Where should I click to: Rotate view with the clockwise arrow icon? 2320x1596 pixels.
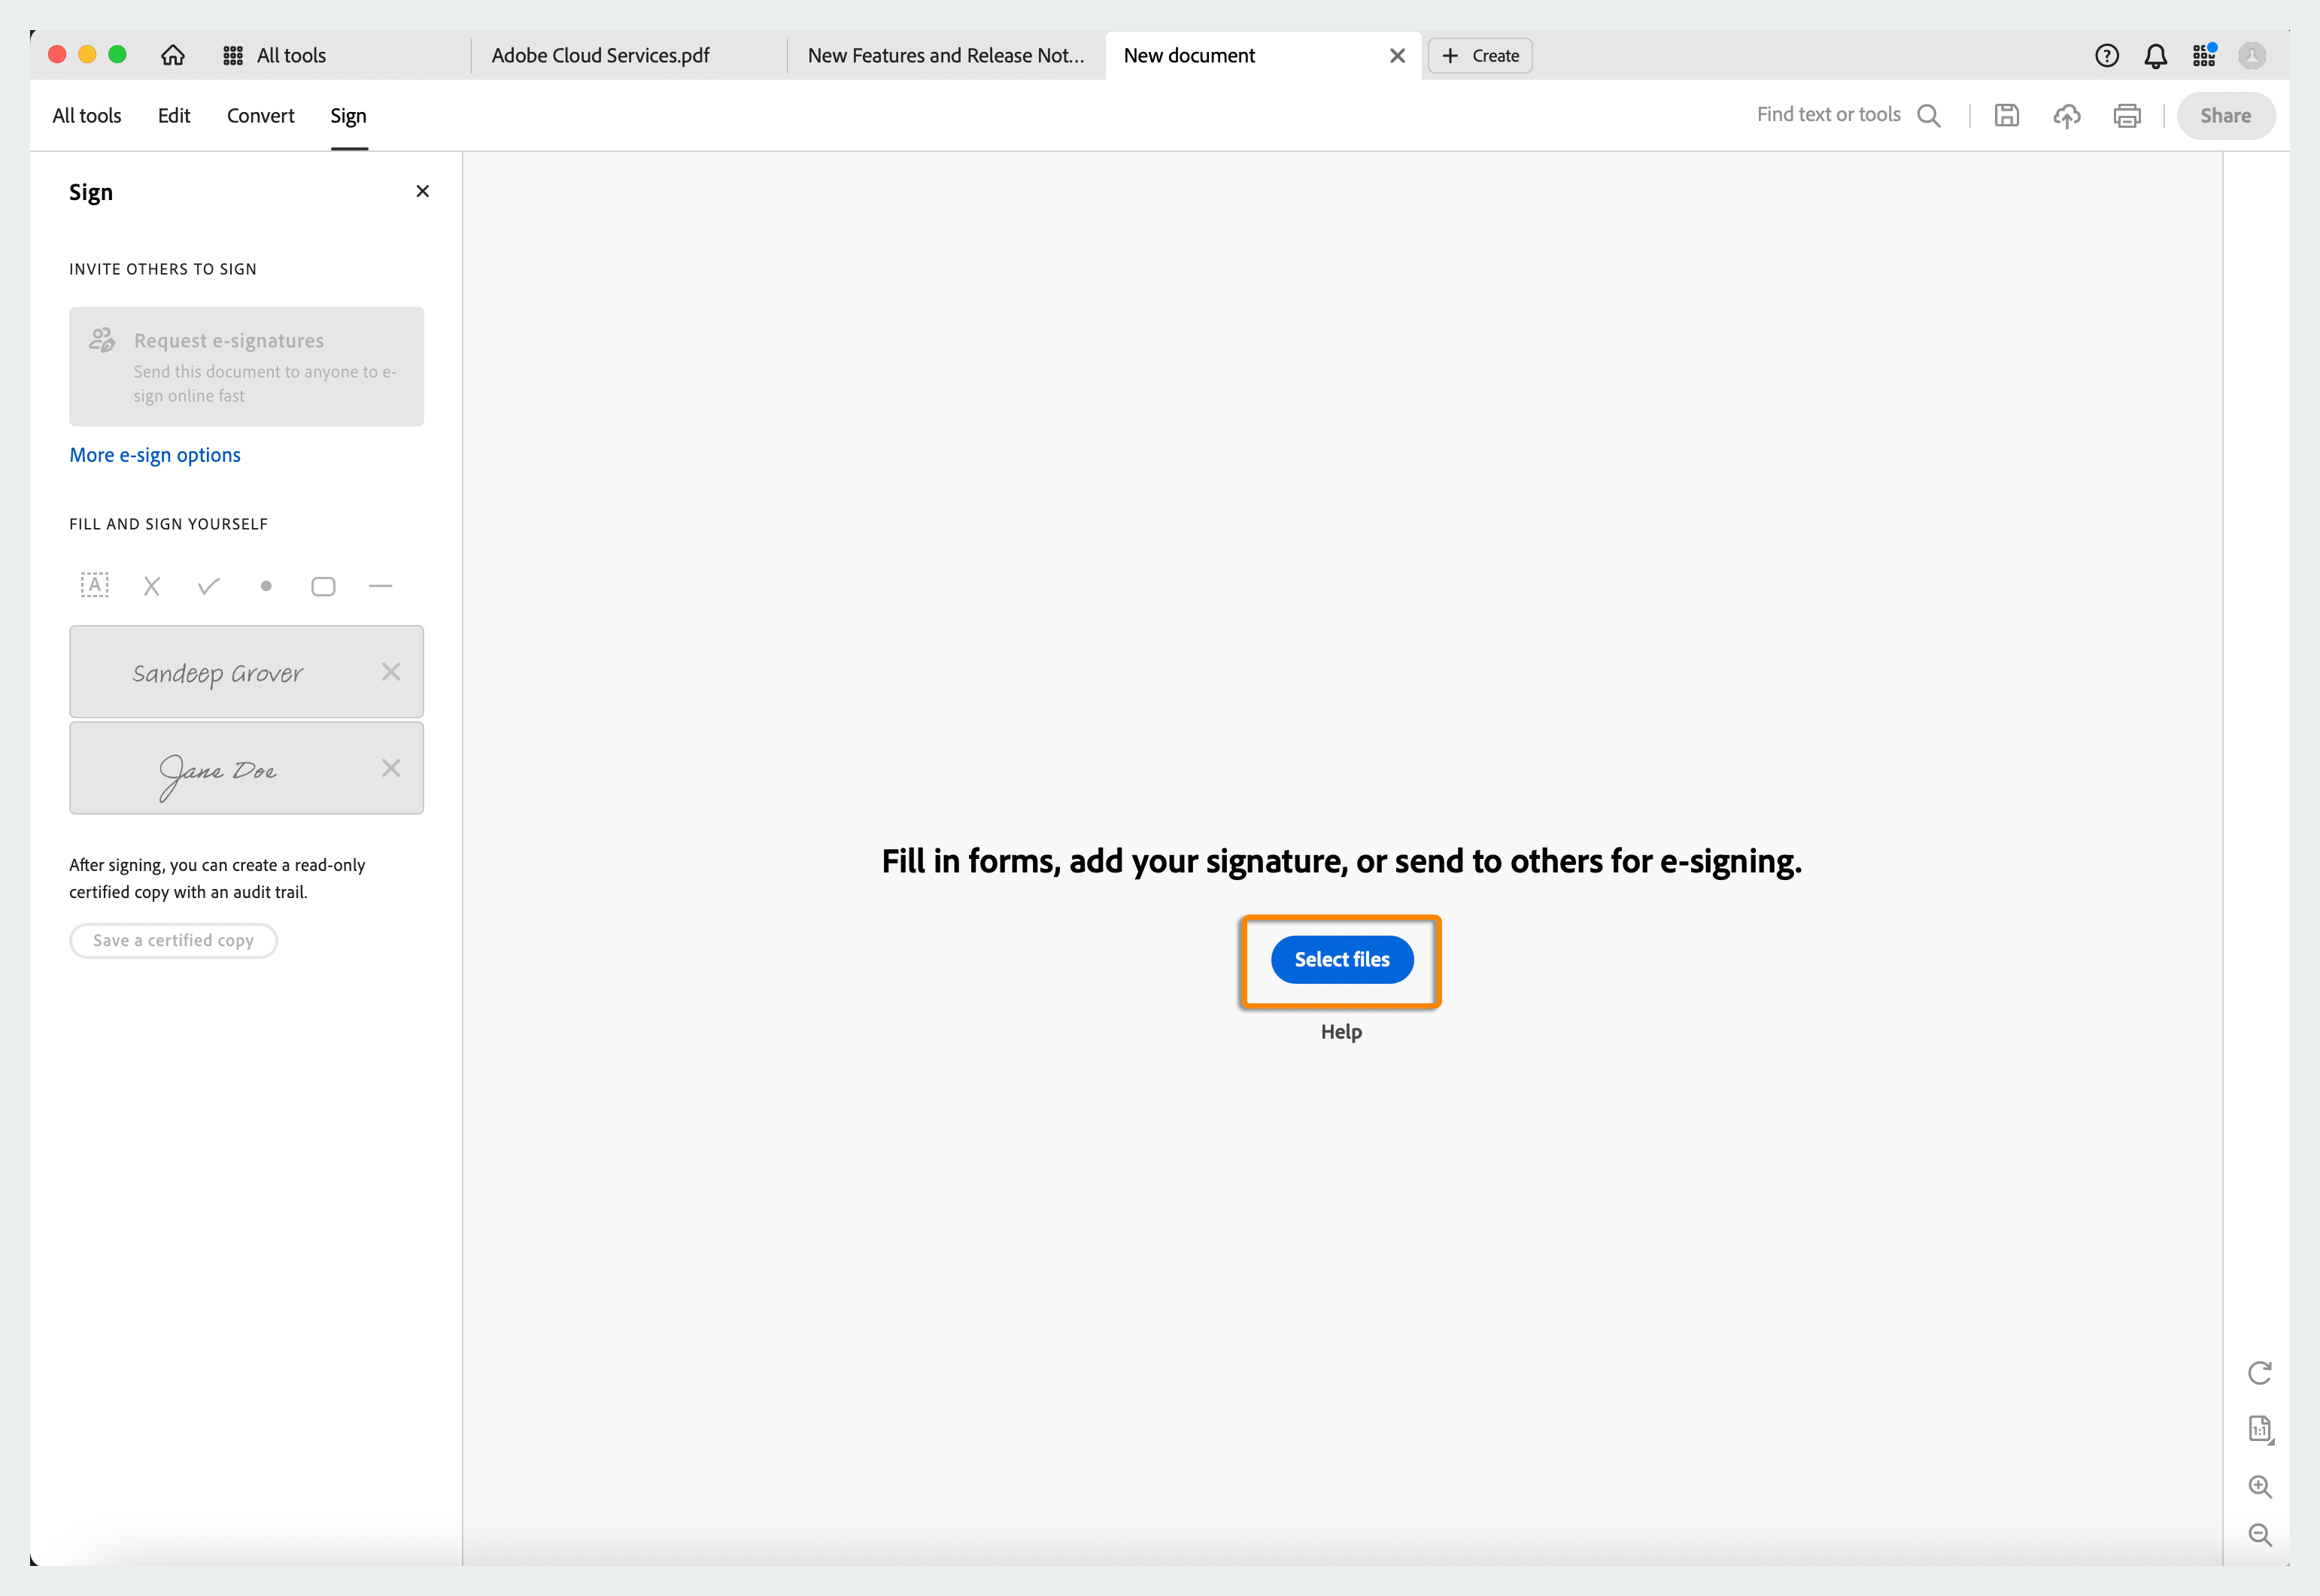[x=2260, y=1373]
